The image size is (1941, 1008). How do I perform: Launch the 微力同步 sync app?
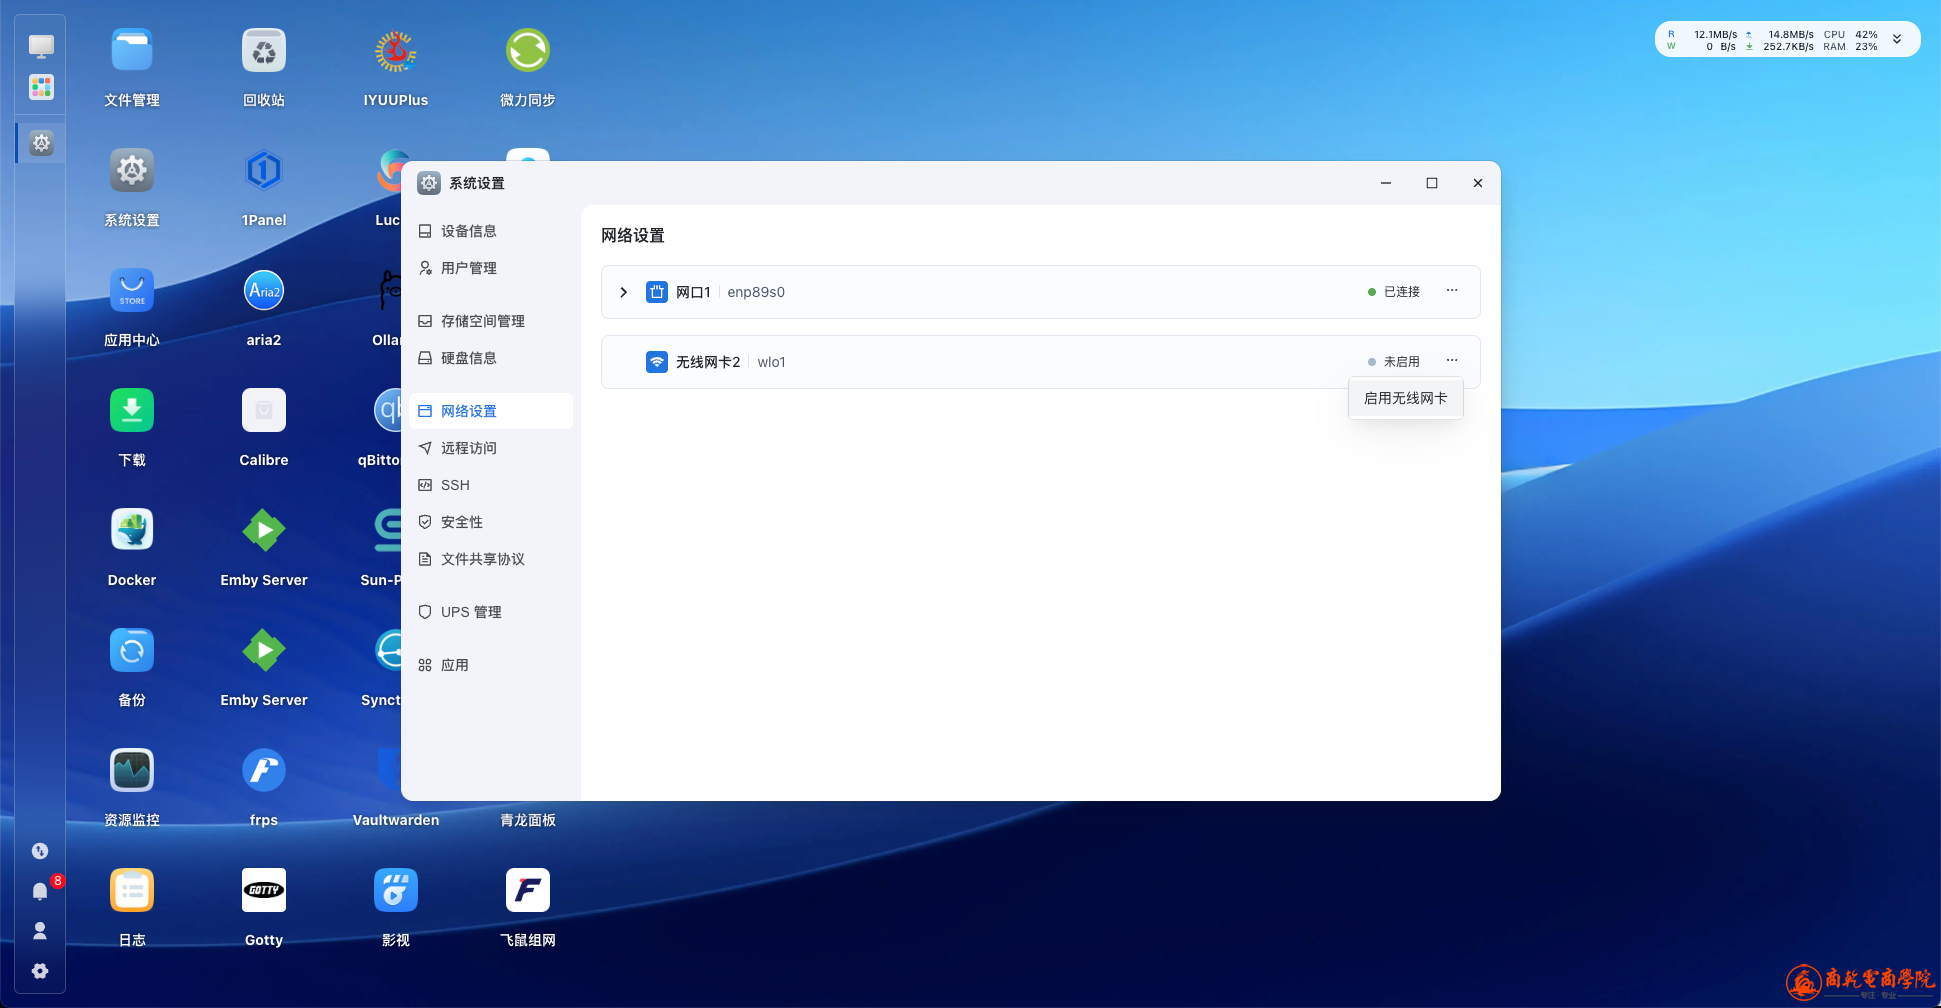tap(528, 50)
